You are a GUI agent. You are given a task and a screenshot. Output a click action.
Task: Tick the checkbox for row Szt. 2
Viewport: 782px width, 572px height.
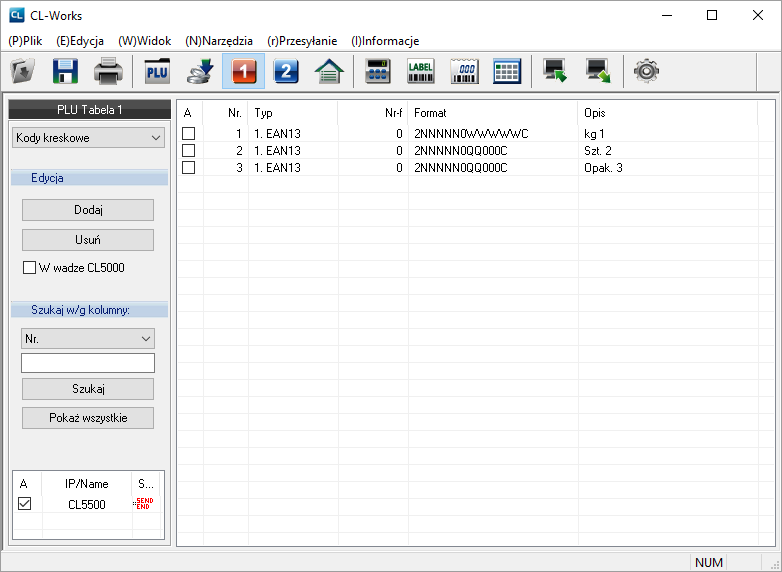tap(189, 151)
